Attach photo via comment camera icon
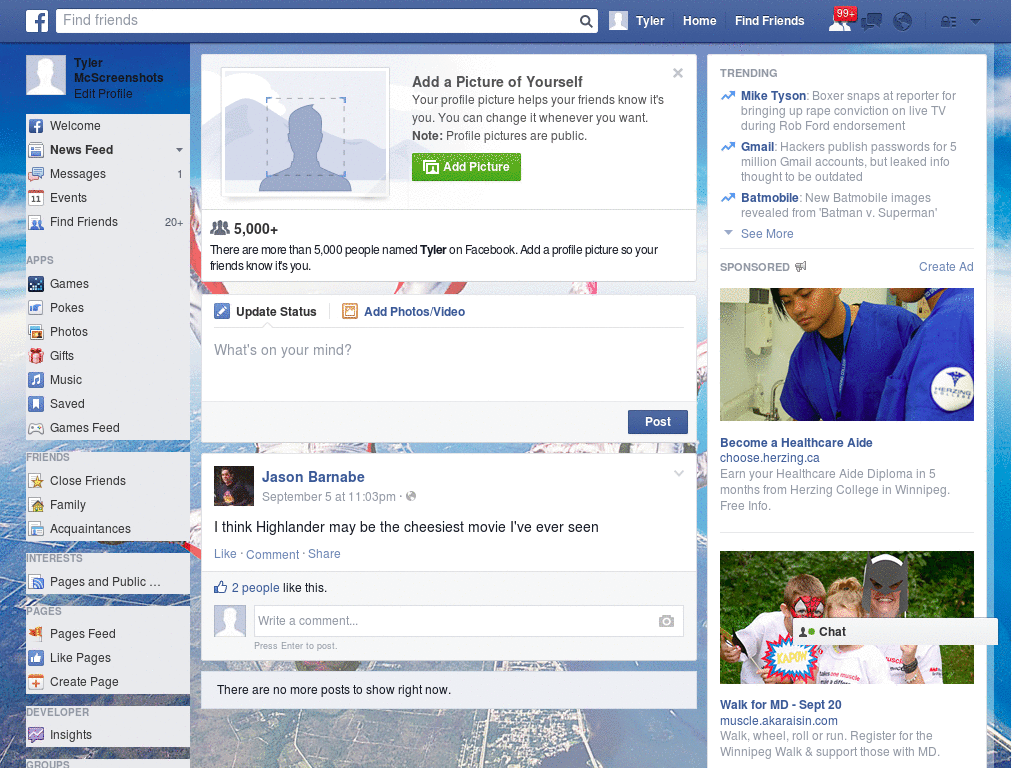 click(x=666, y=621)
